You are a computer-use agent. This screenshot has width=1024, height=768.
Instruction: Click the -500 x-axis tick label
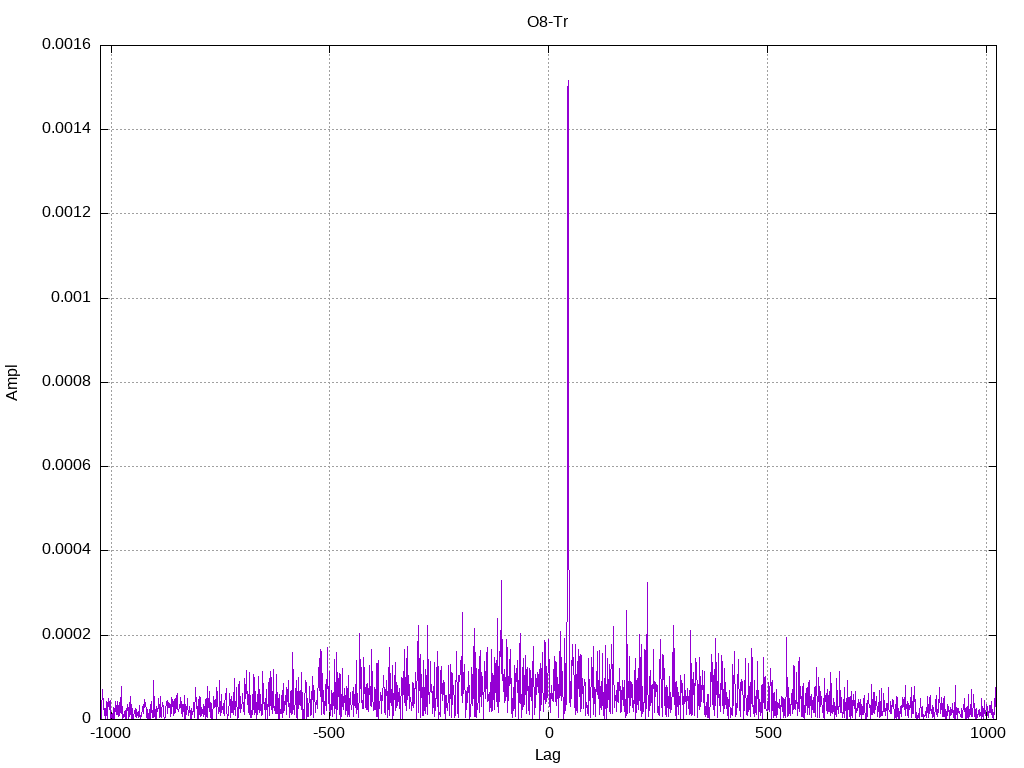[x=329, y=733]
